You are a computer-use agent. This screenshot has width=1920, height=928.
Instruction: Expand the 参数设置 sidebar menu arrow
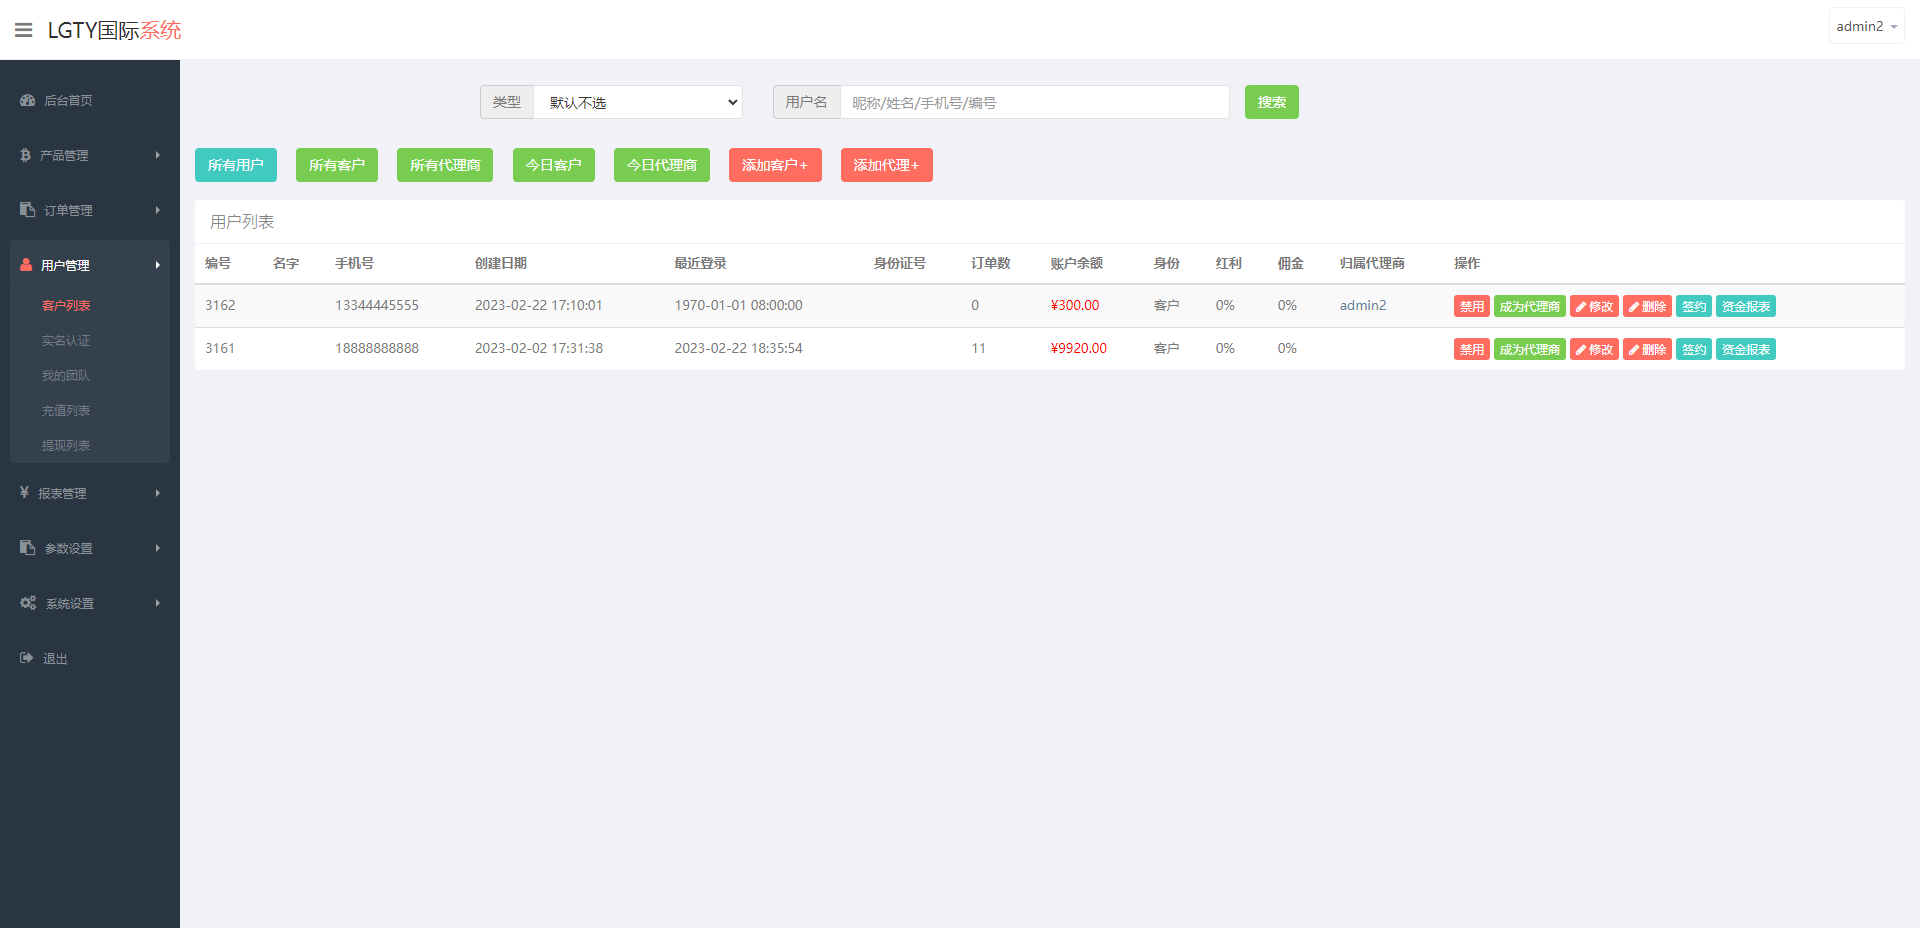157,548
